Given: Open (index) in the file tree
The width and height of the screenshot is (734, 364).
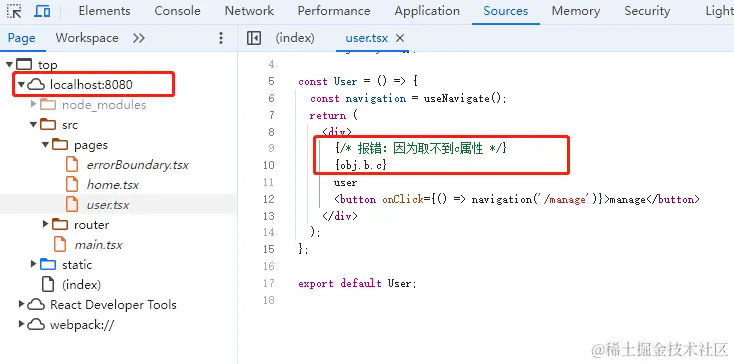Looking at the screenshot, I should coord(81,284).
